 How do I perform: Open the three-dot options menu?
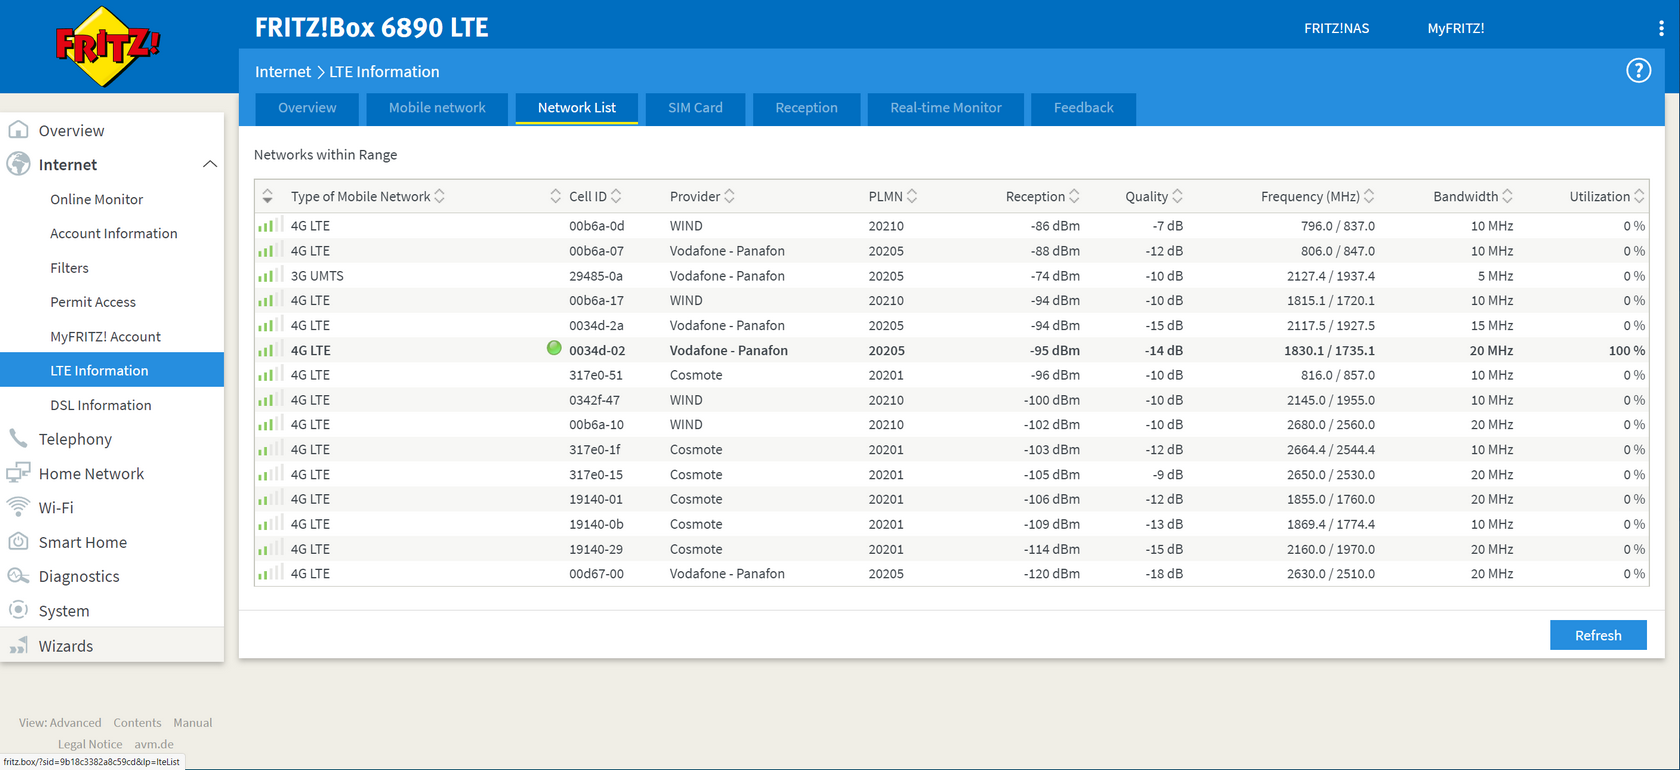click(x=1661, y=28)
